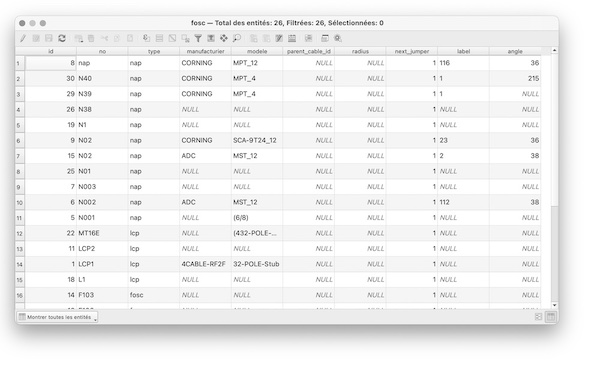Open conditional formatting icon

(x=308, y=38)
